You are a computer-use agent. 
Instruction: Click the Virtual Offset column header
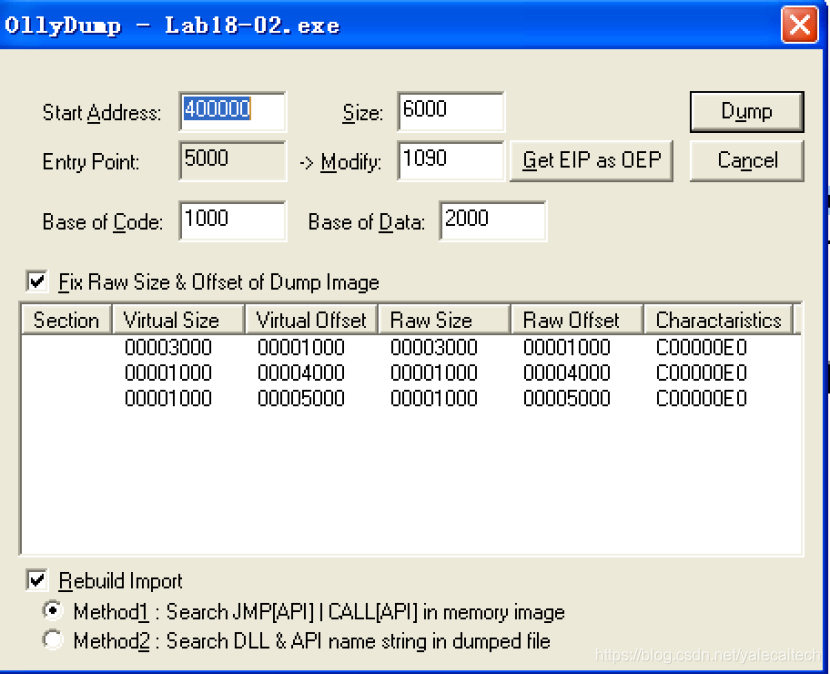[311, 319]
